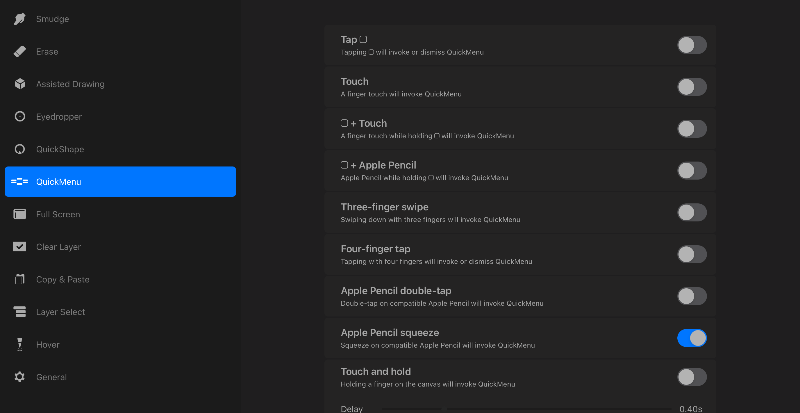Select the QuickMenu sidebar item

tap(120, 182)
